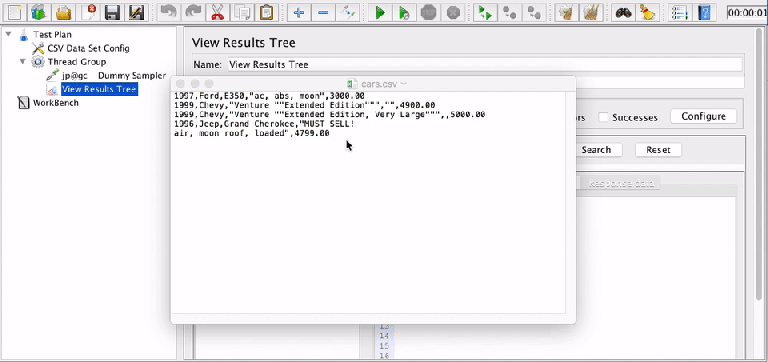Viewport: 768px width, 362px height.
Task: Open the Function Helper dialog icon
Action: tap(679, 12)
